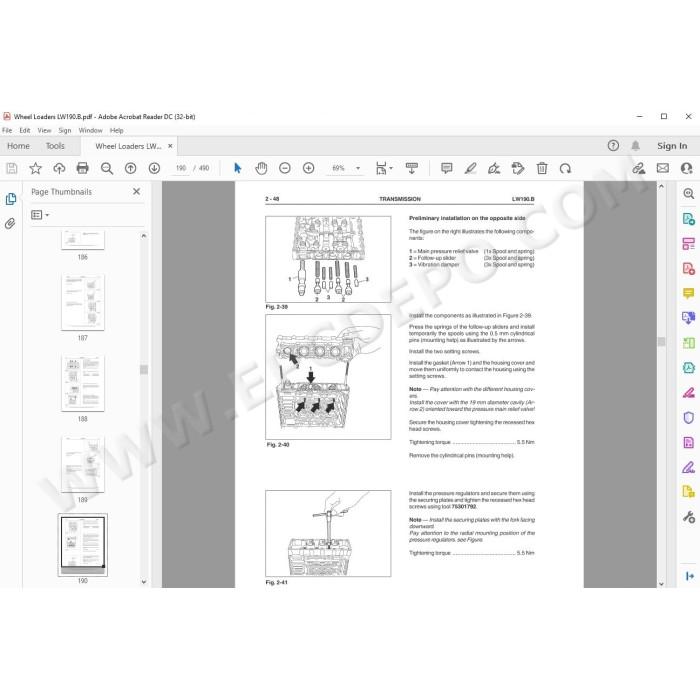700x700 pixels.
Task: Open the View menu
Action: 44,130
